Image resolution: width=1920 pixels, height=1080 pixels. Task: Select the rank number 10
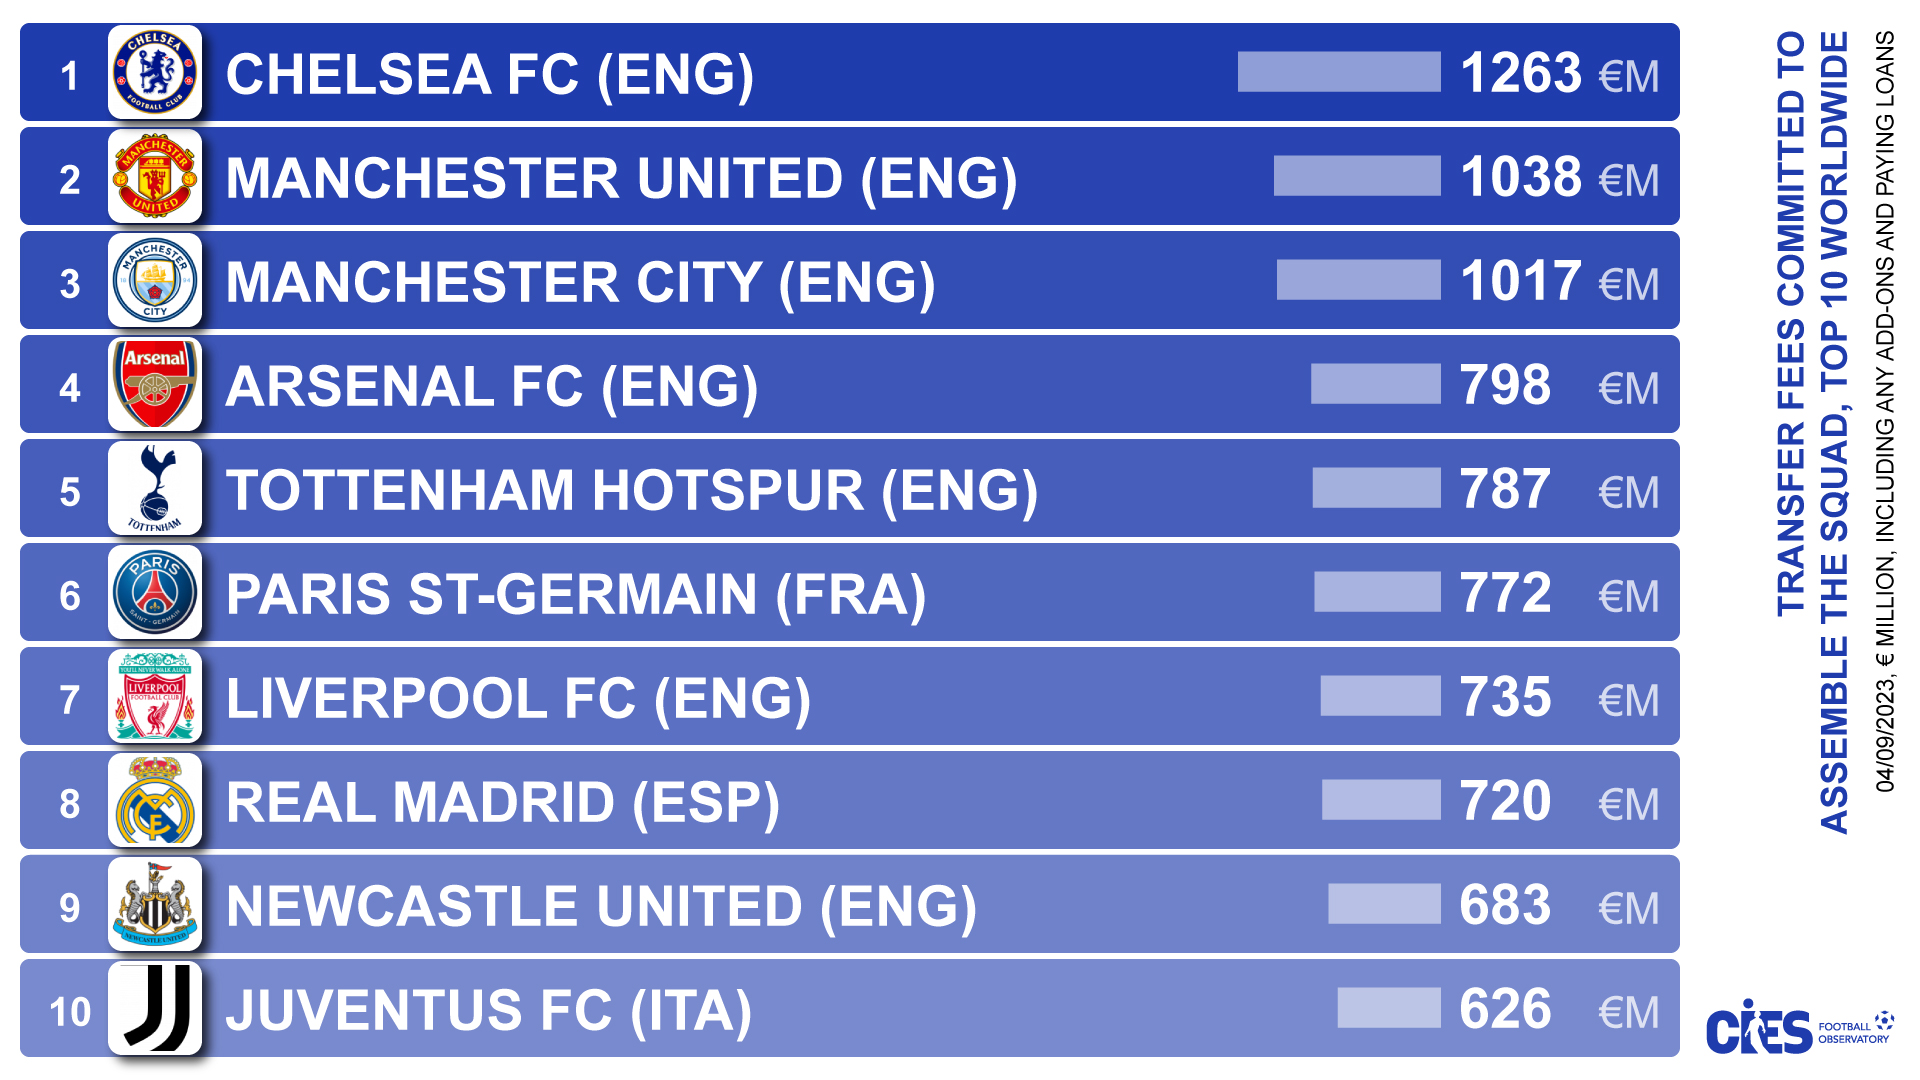click(x=70, y=1012)
